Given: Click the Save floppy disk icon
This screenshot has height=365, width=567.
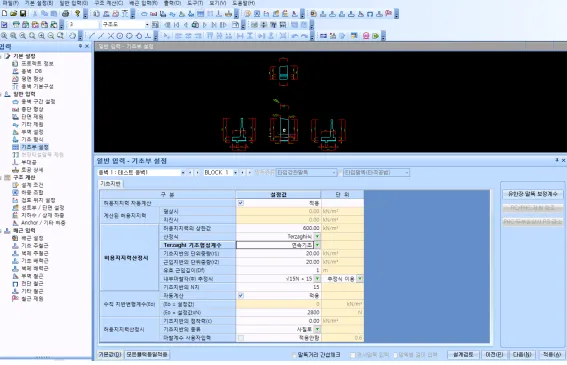Looking at the screenshot, I should [23, 14].
